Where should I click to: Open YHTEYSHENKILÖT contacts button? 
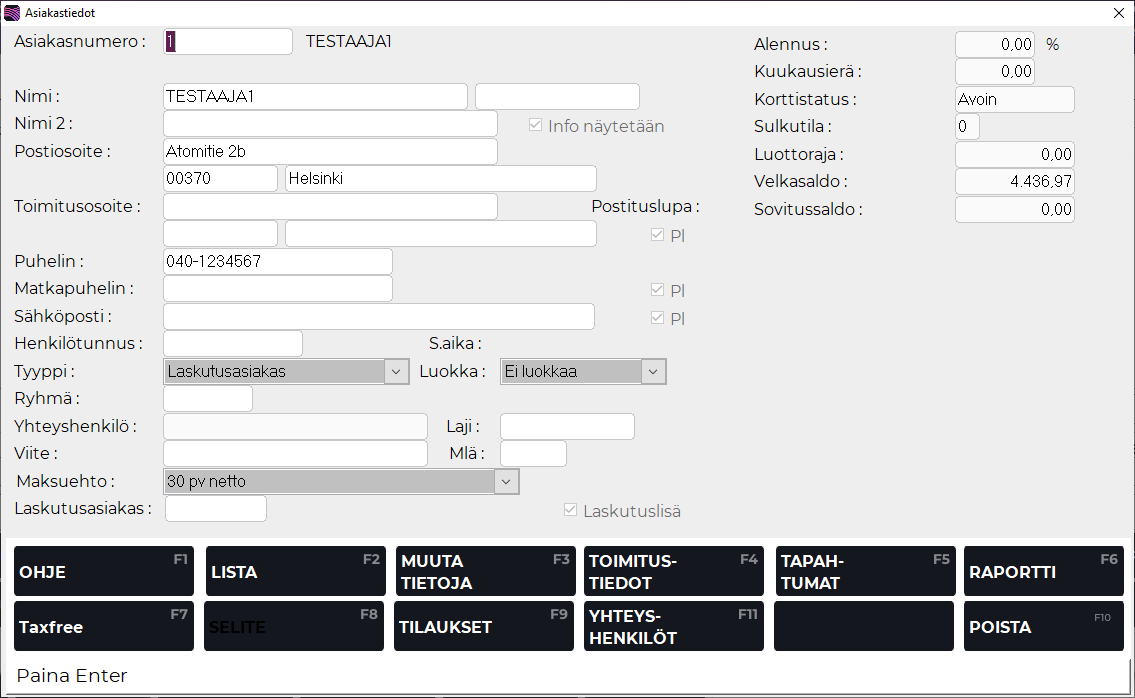(674, 626)
